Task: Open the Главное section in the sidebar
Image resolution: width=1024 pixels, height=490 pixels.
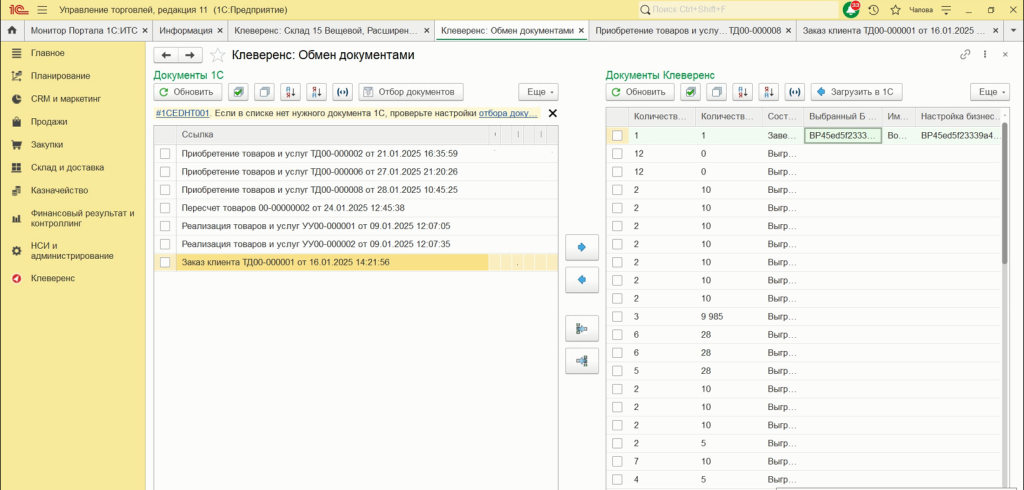Action: click(72, 53)
